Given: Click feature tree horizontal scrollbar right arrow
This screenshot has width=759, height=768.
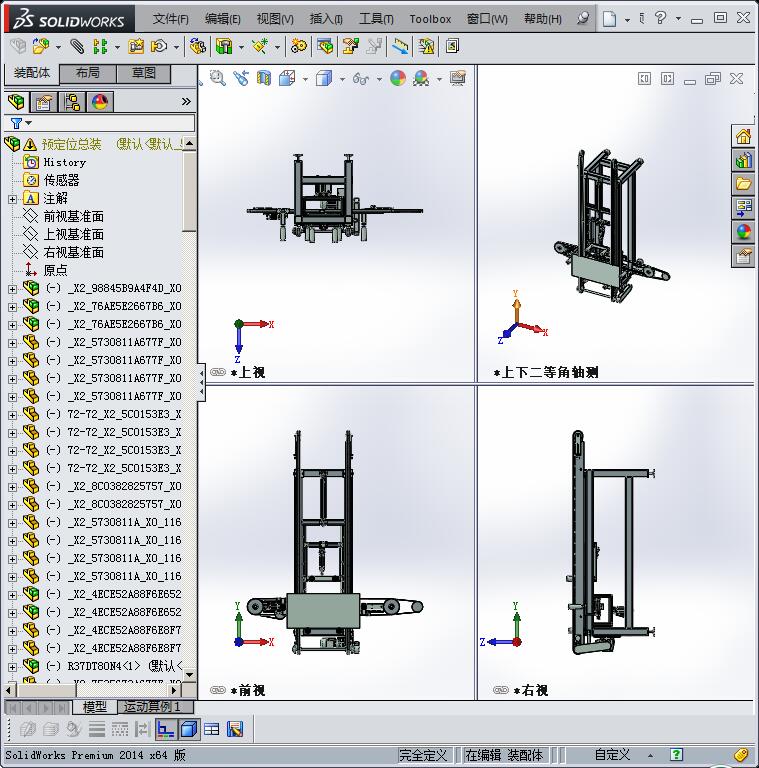Looking at the screenshot, I should (174, 690).
